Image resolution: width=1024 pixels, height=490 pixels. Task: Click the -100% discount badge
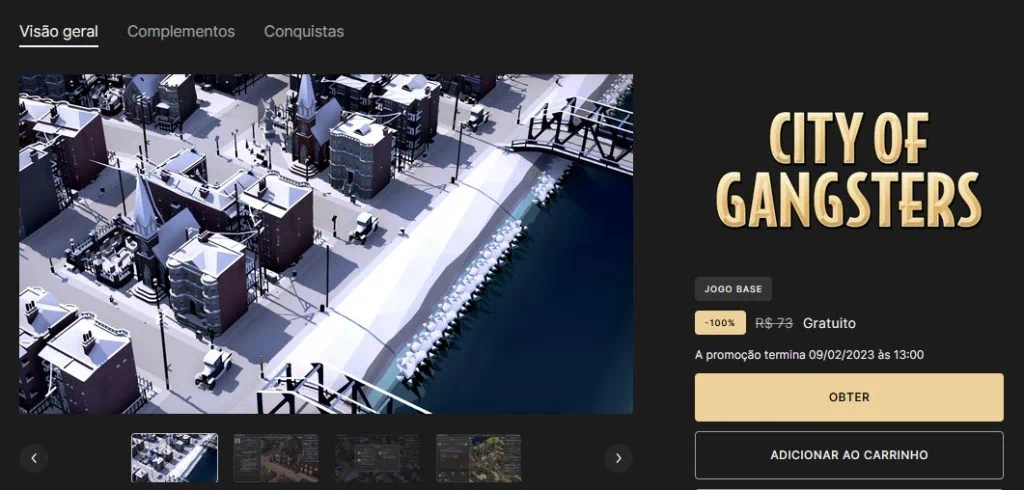click(720, 323)
